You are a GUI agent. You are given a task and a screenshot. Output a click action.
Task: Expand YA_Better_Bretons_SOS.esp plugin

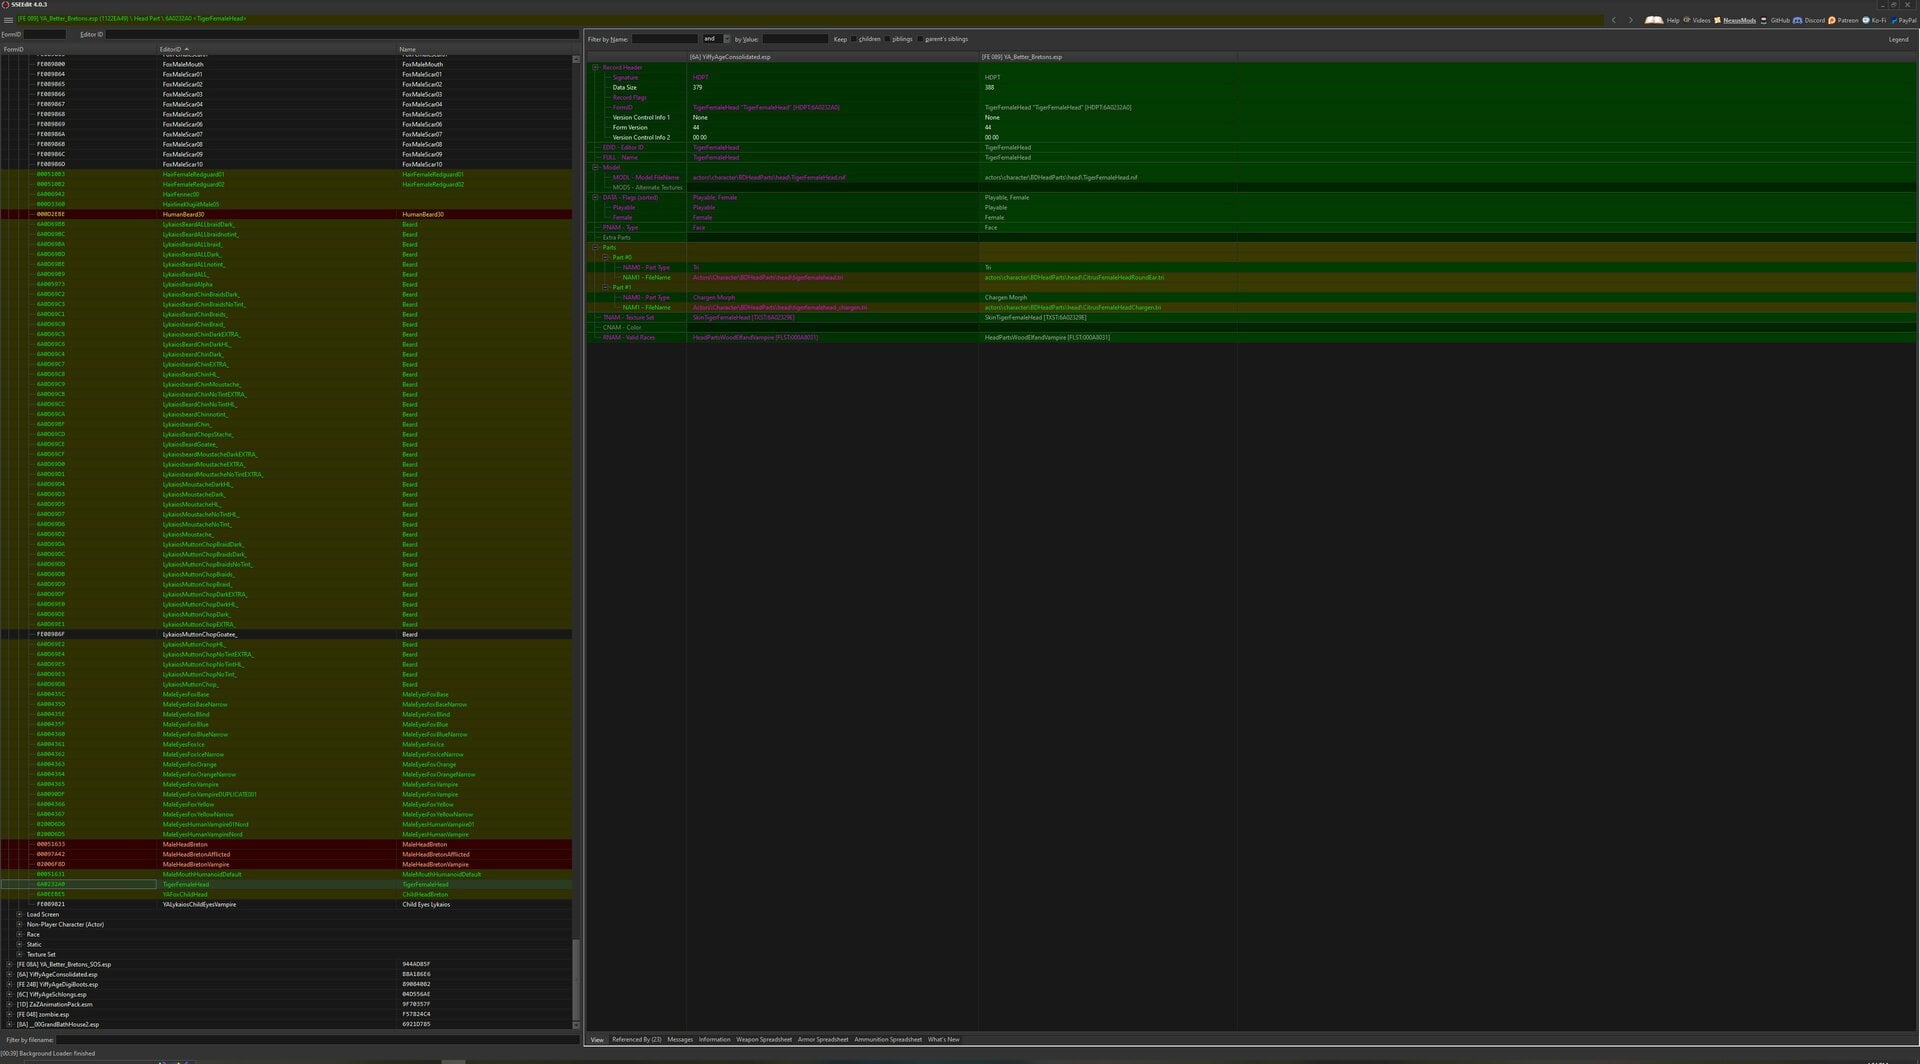point(9,964)
